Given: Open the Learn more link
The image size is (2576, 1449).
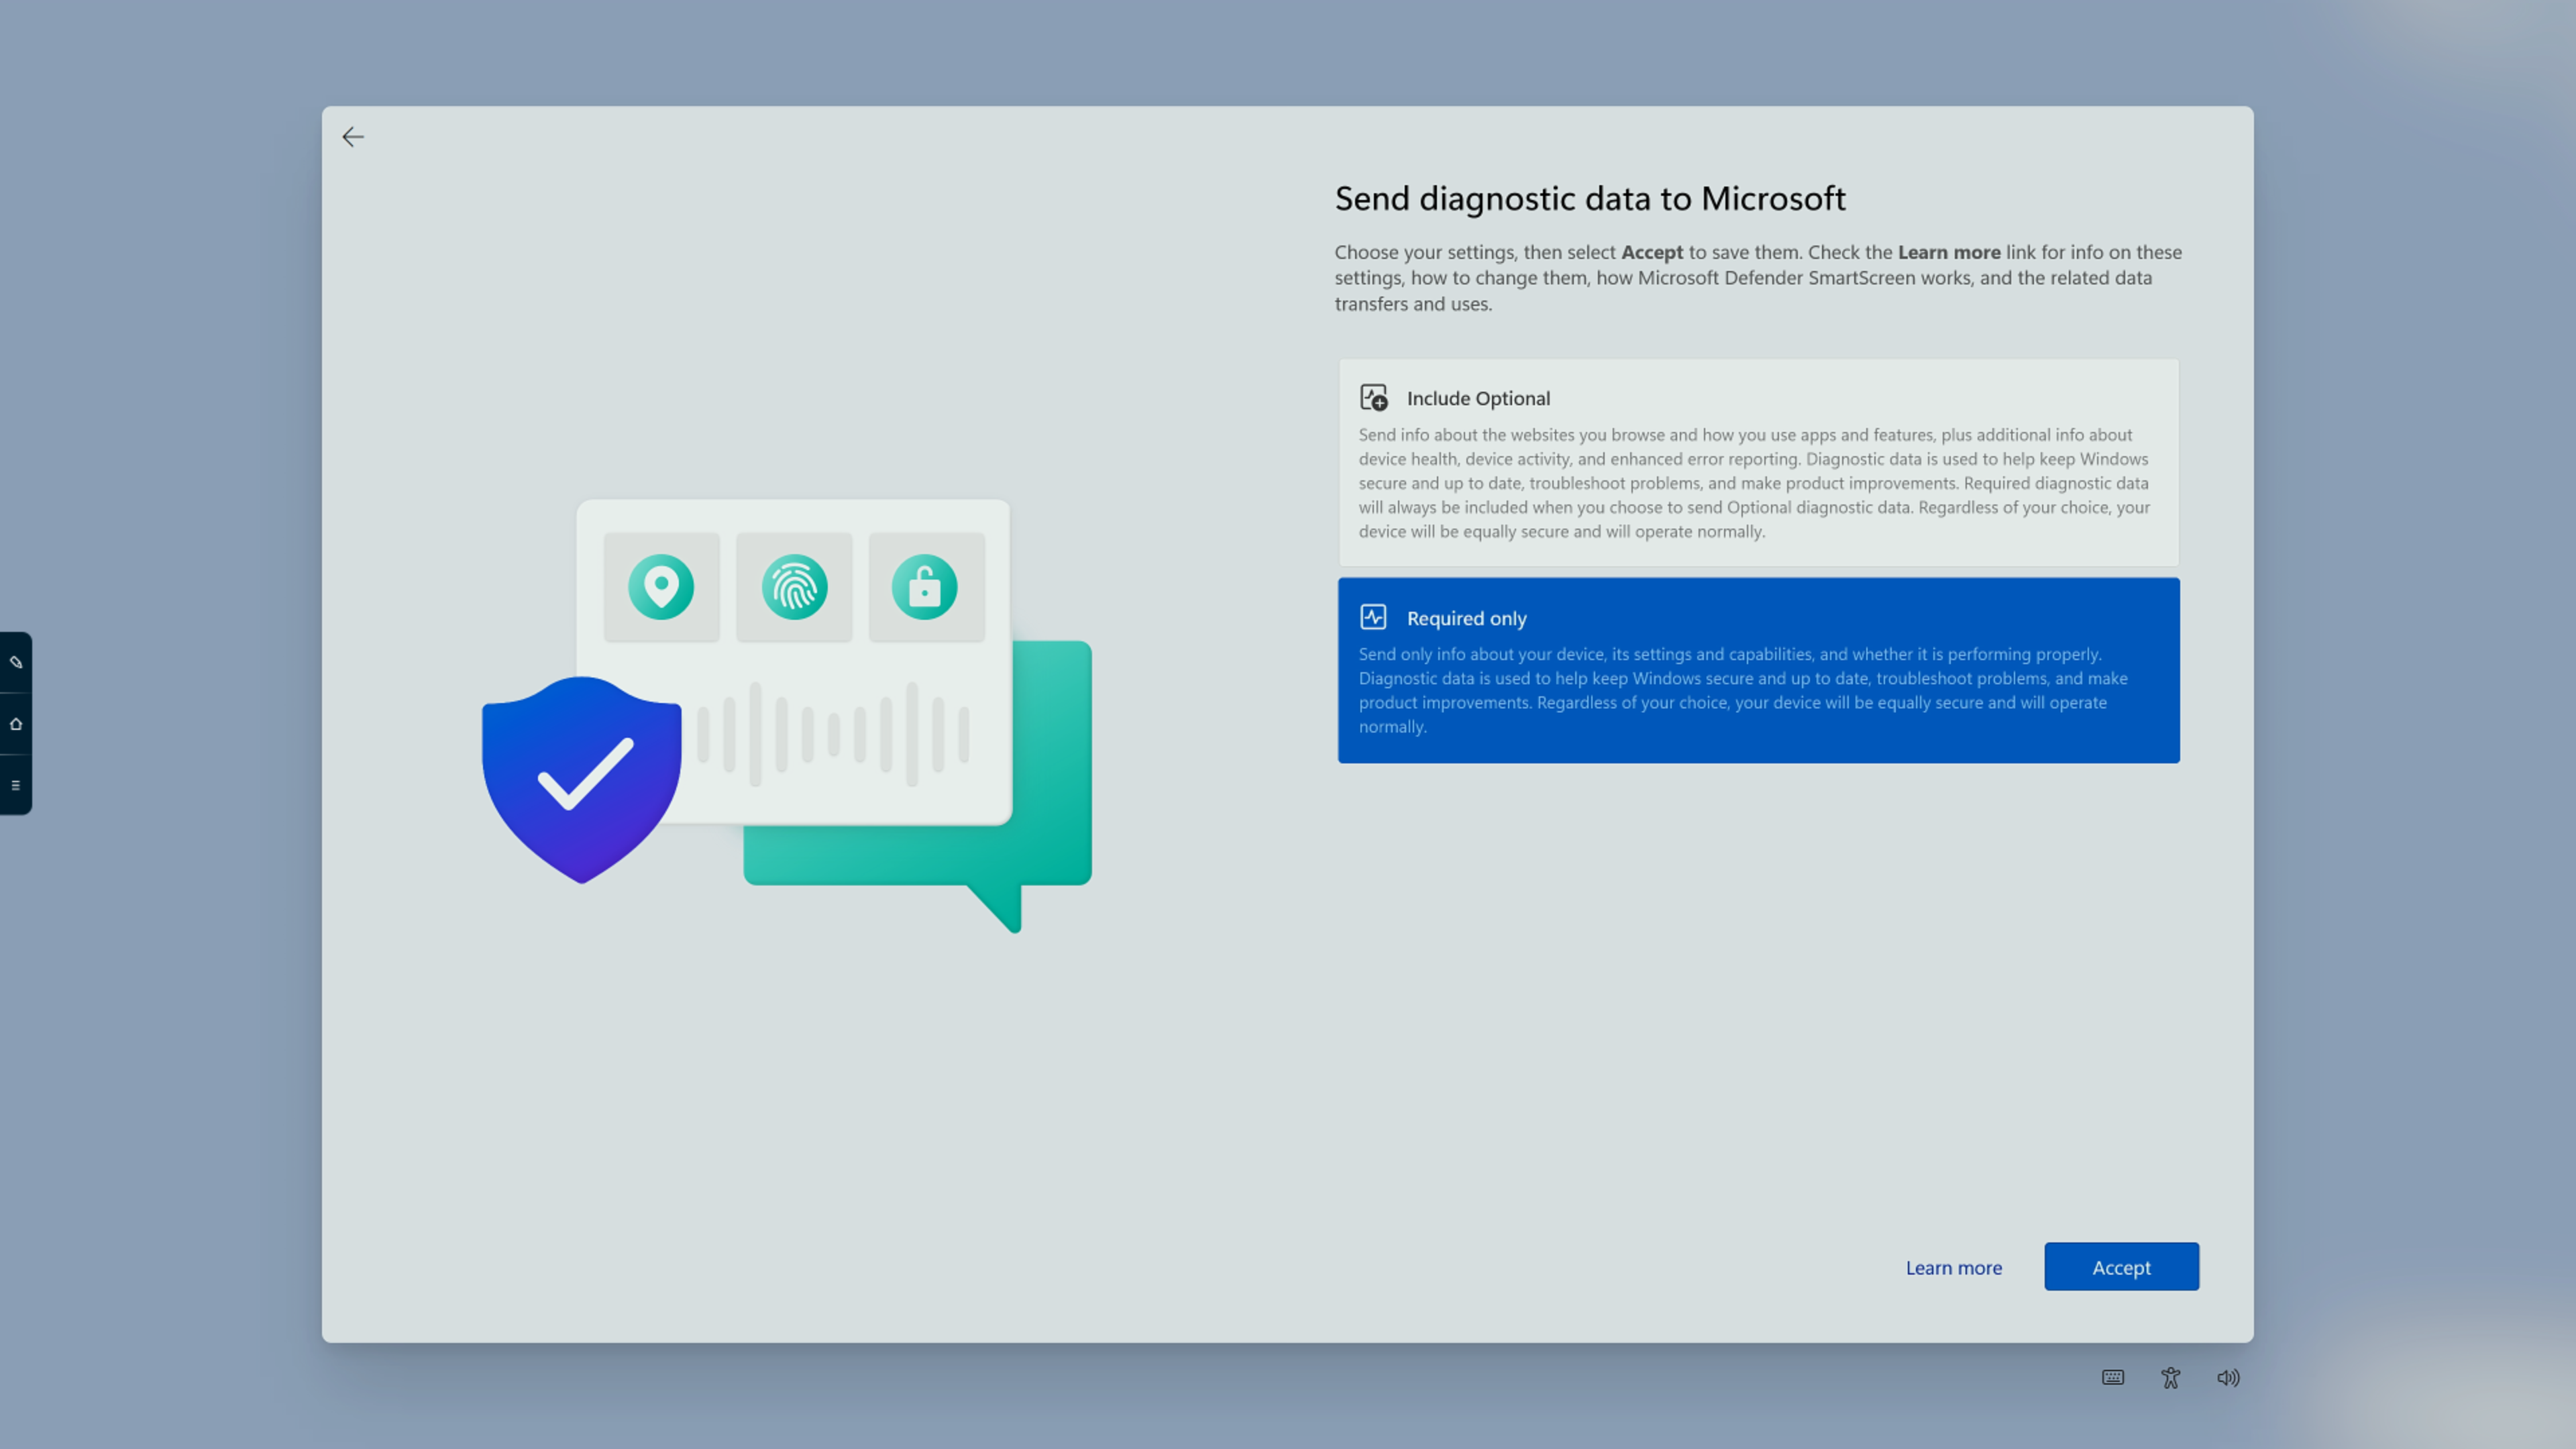Looking at the screenshot, I should point(1953,1267).
